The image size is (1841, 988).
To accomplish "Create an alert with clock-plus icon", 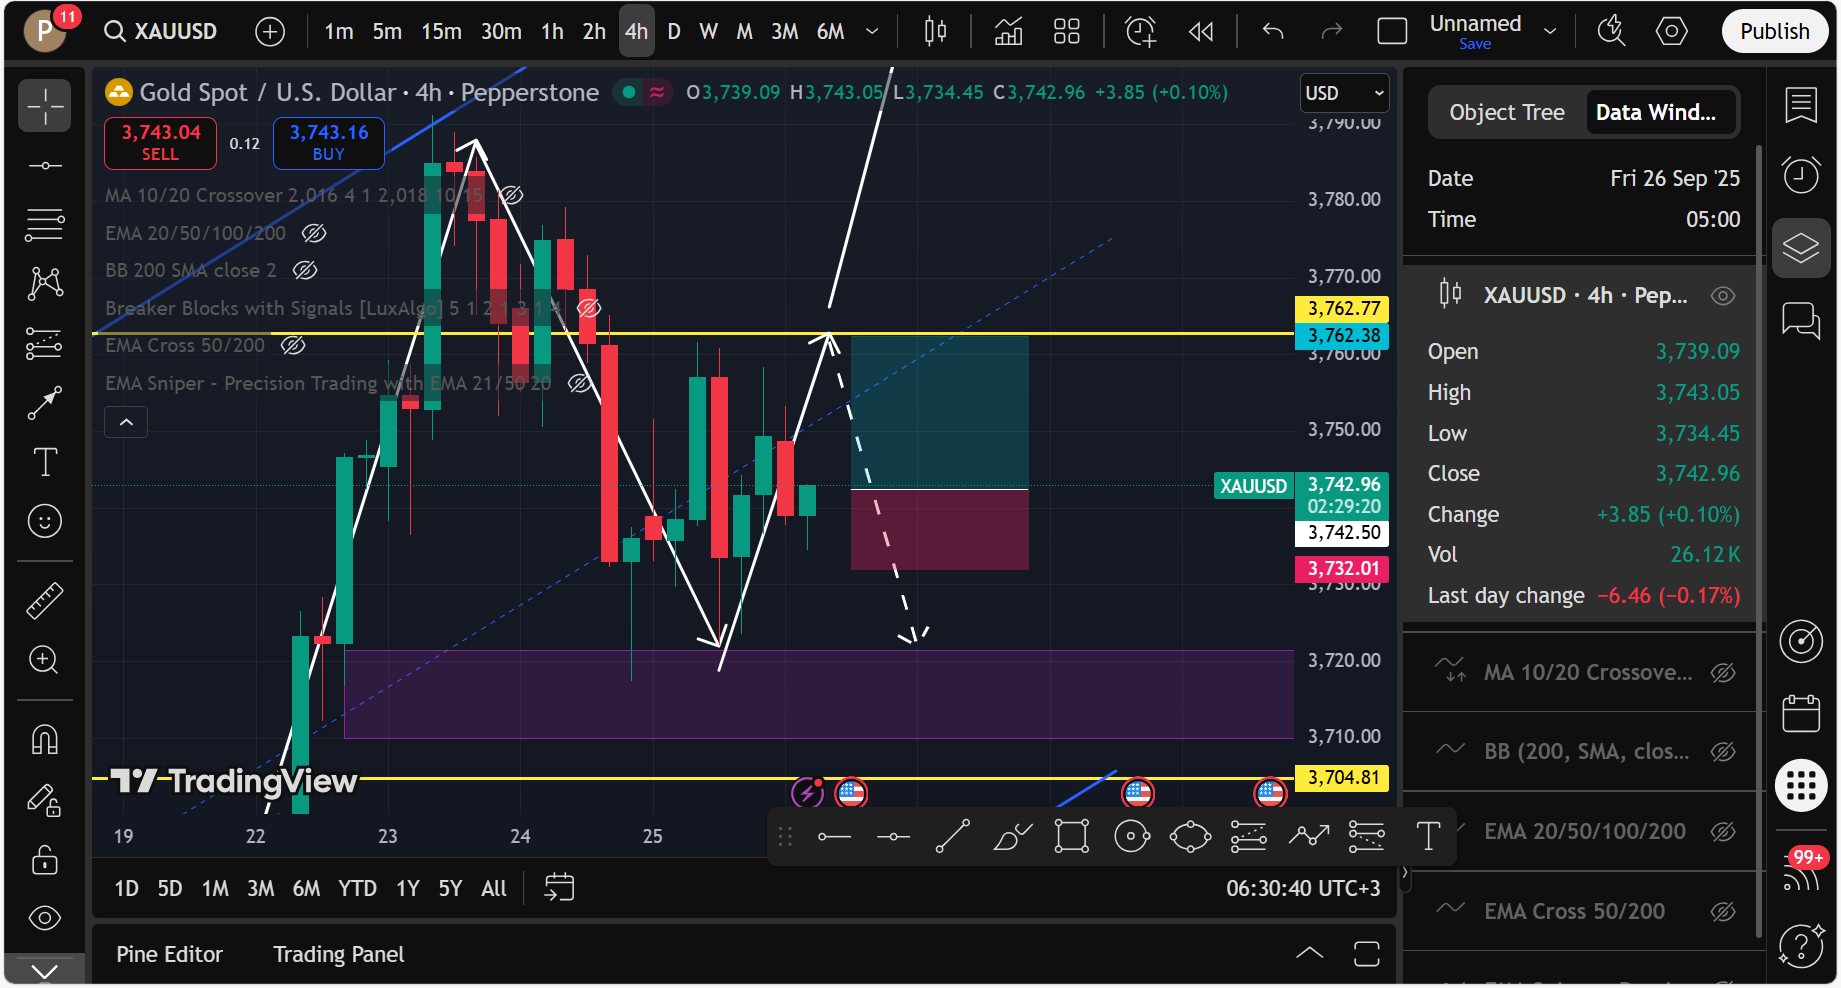I will tap(1140, 32).
